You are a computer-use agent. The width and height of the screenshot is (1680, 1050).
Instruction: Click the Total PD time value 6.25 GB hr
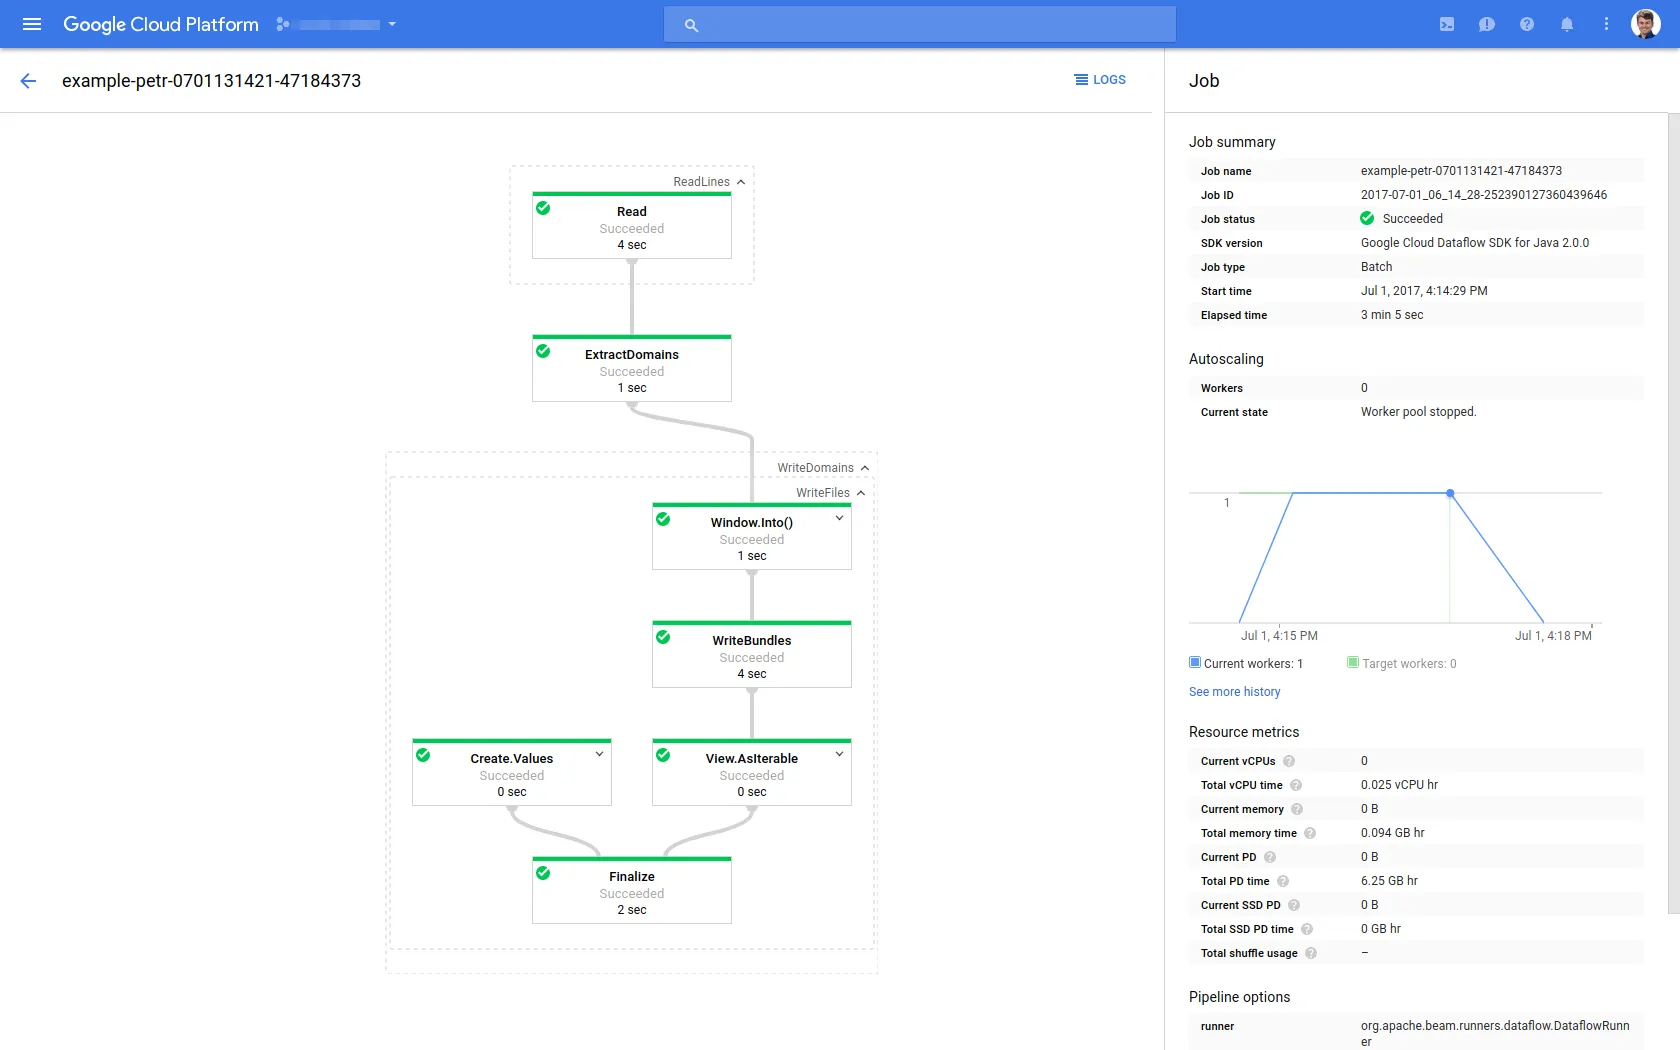point(1389,881)
